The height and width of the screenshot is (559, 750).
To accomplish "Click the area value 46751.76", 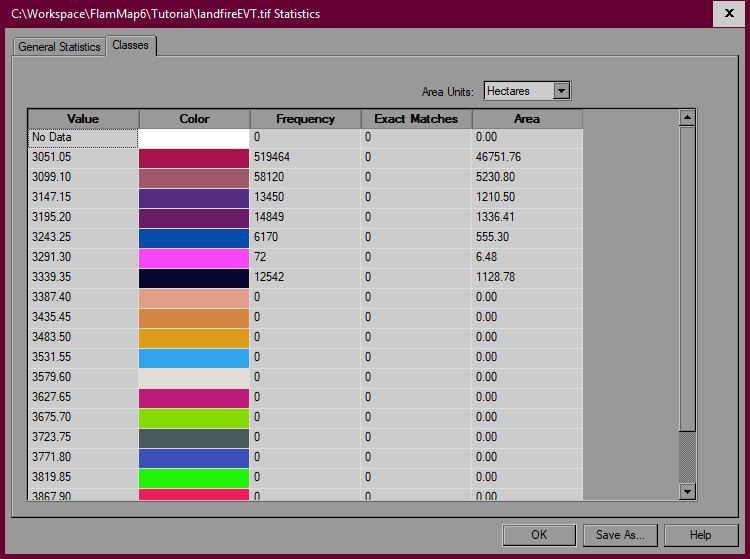I will coord(498,157).
